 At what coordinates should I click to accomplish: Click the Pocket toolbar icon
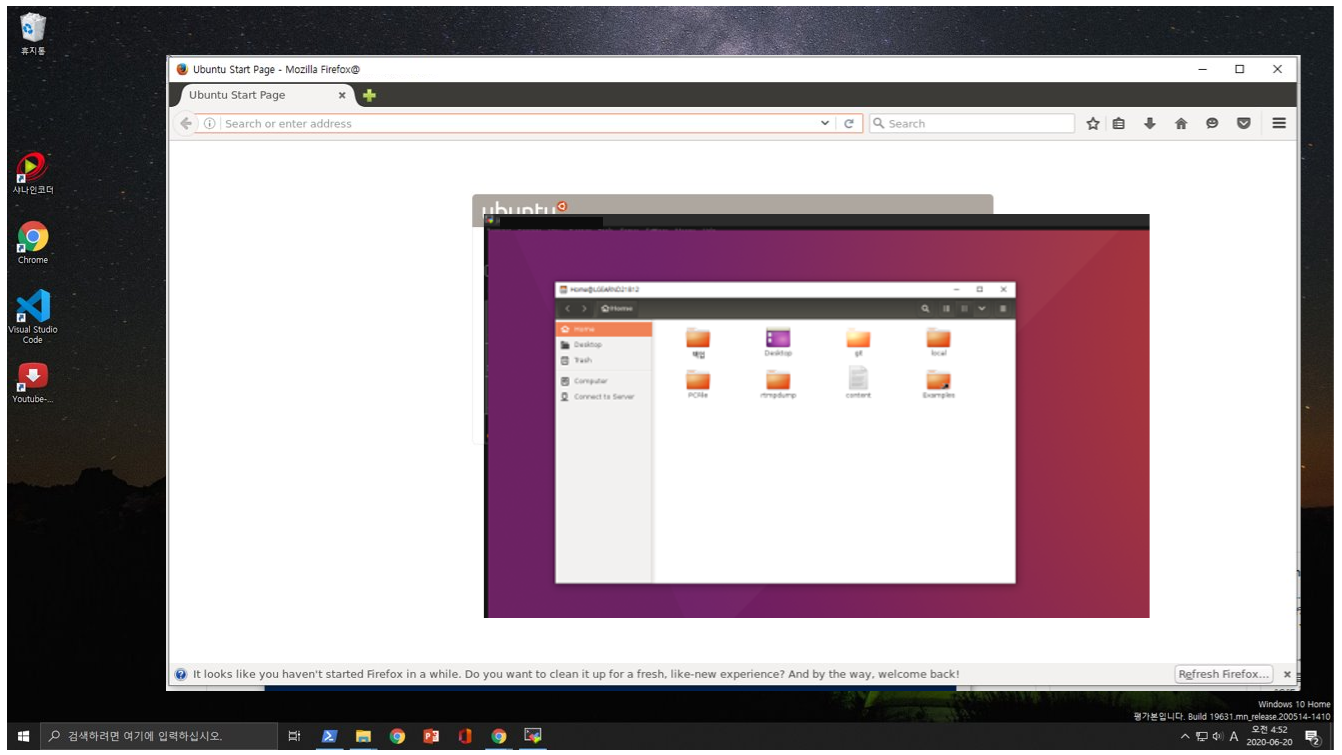(1244, 123)
